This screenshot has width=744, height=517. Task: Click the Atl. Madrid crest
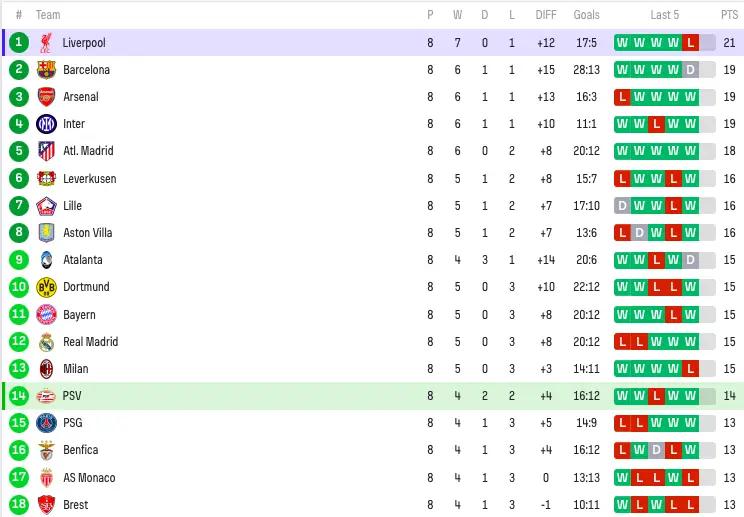pos(46,151)
